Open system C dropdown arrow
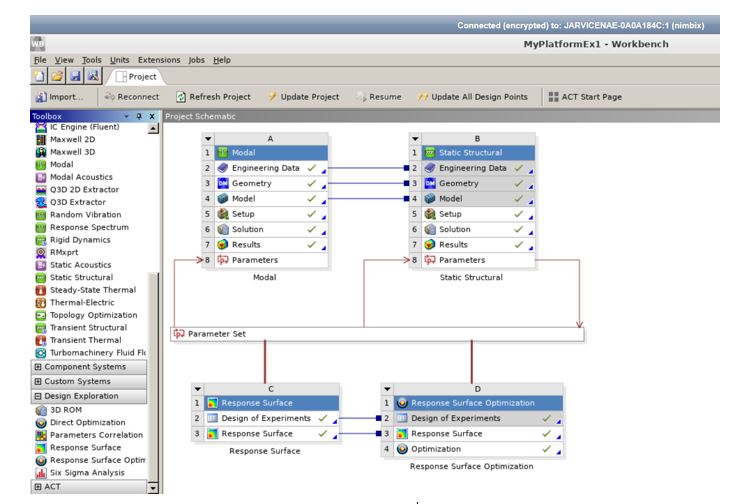Screen dimensions: 756x504 point(198,389)
